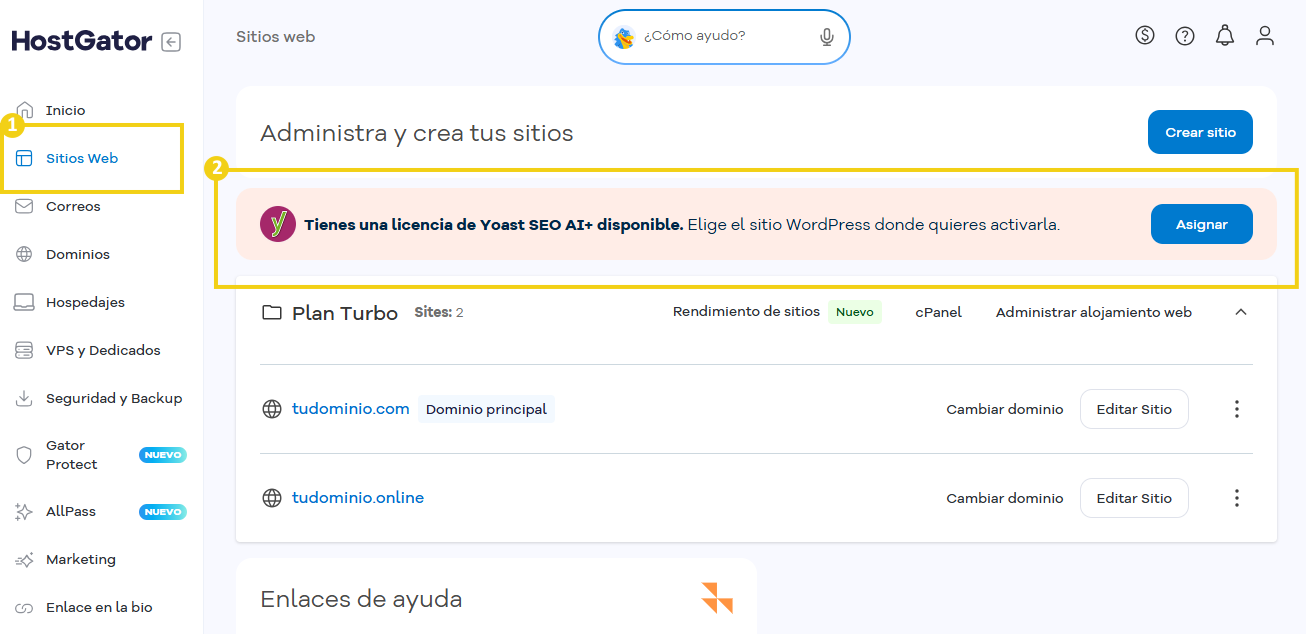The image size is (1306, 634).
Task: Open the help question mark icon
Action: point(1185,36)
